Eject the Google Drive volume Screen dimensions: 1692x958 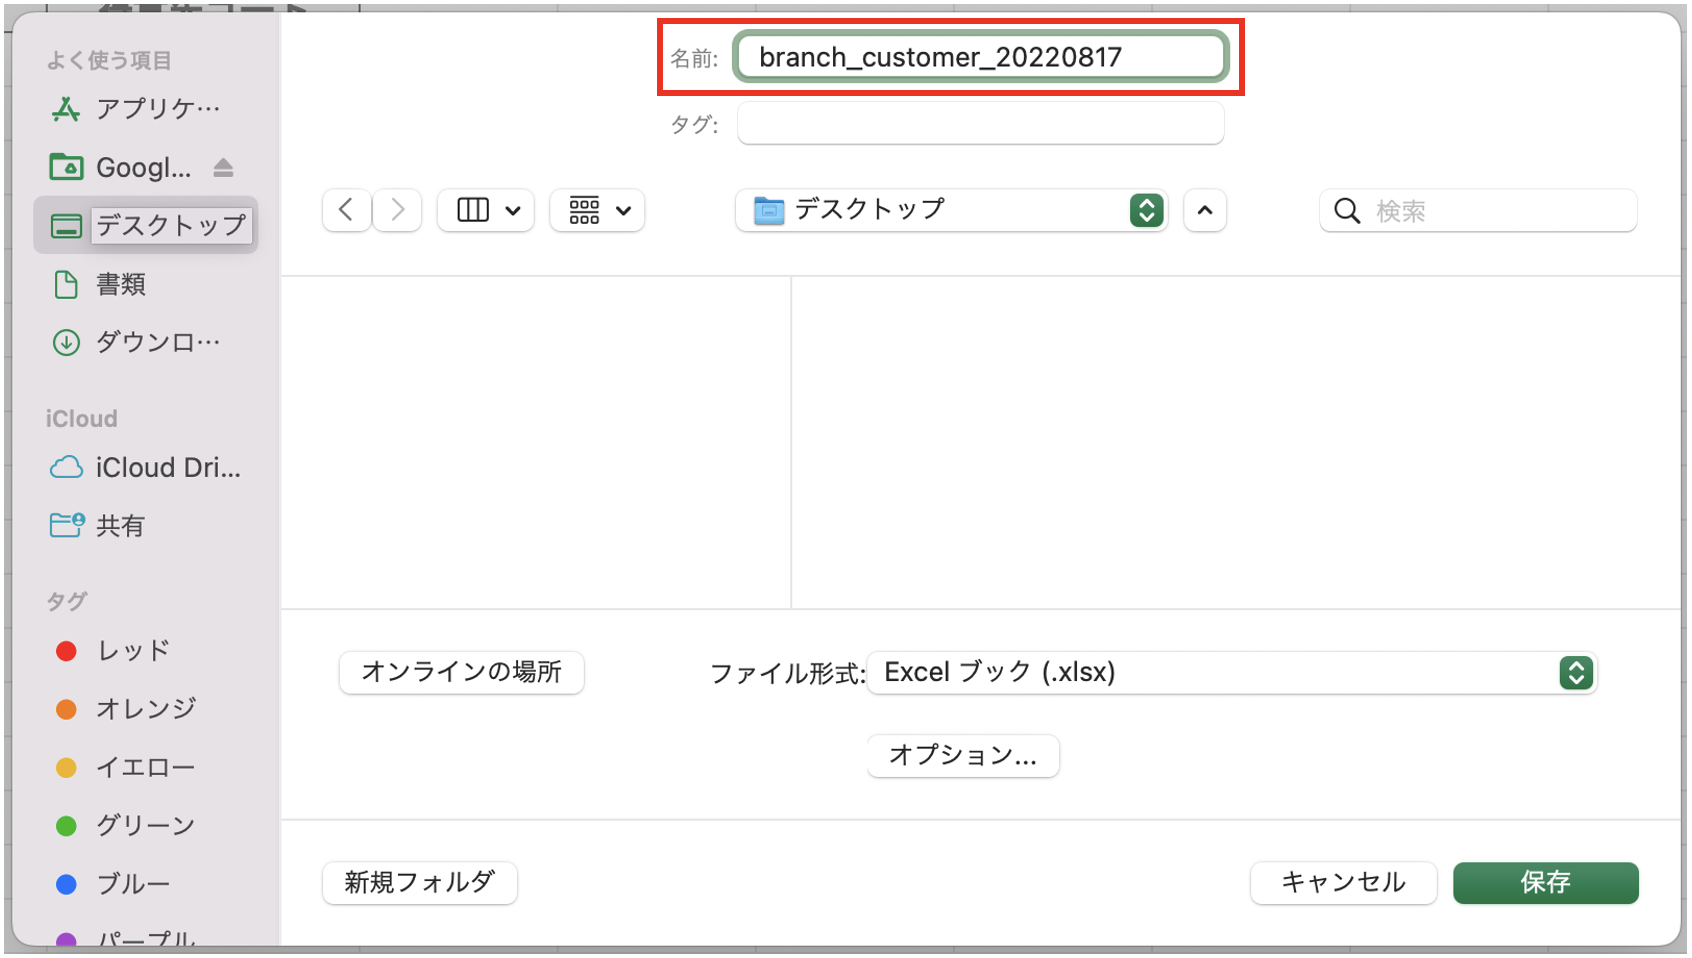[223, 168]
